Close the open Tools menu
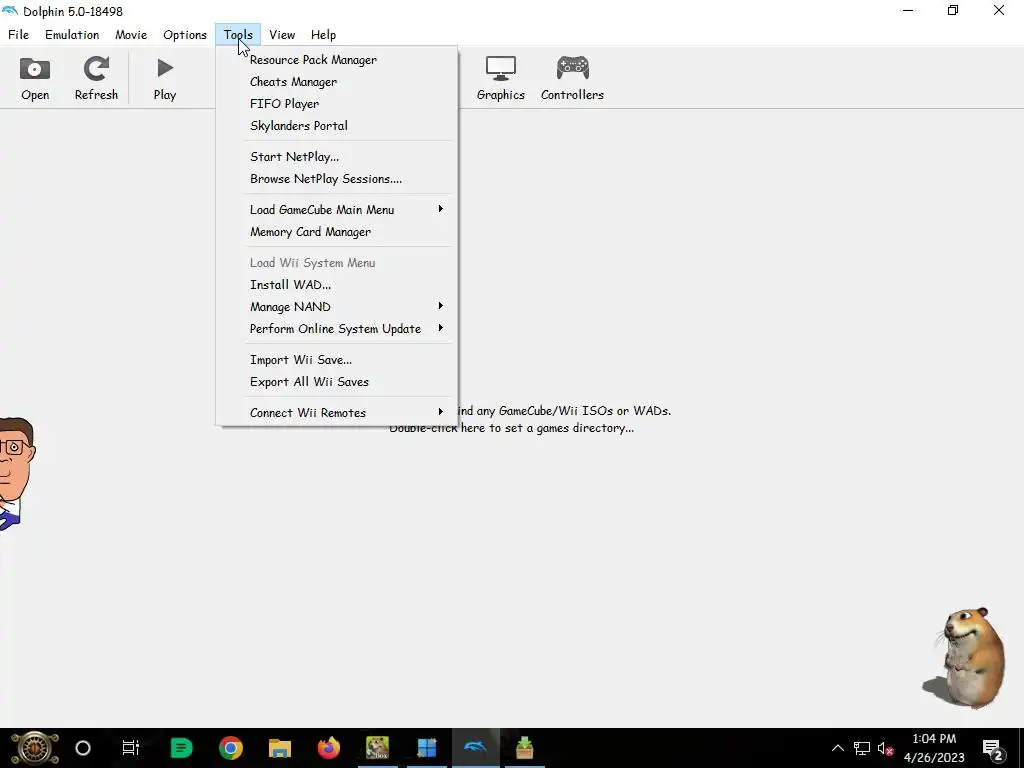Viewport: 1024px width, 768px height. pos(238,35)
